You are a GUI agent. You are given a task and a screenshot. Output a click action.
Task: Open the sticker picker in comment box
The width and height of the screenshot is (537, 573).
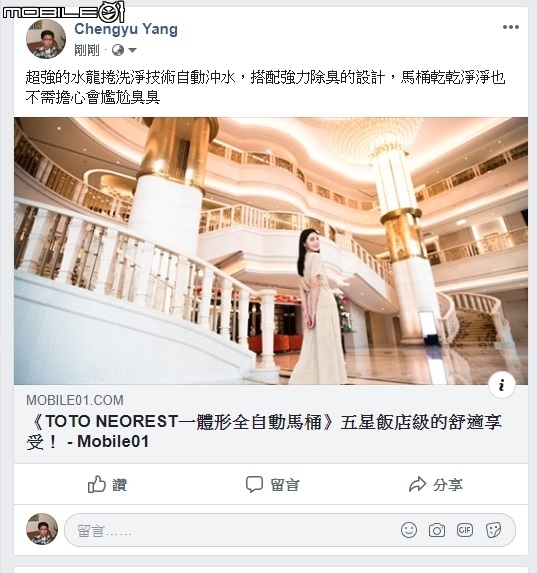pos(493,530)
